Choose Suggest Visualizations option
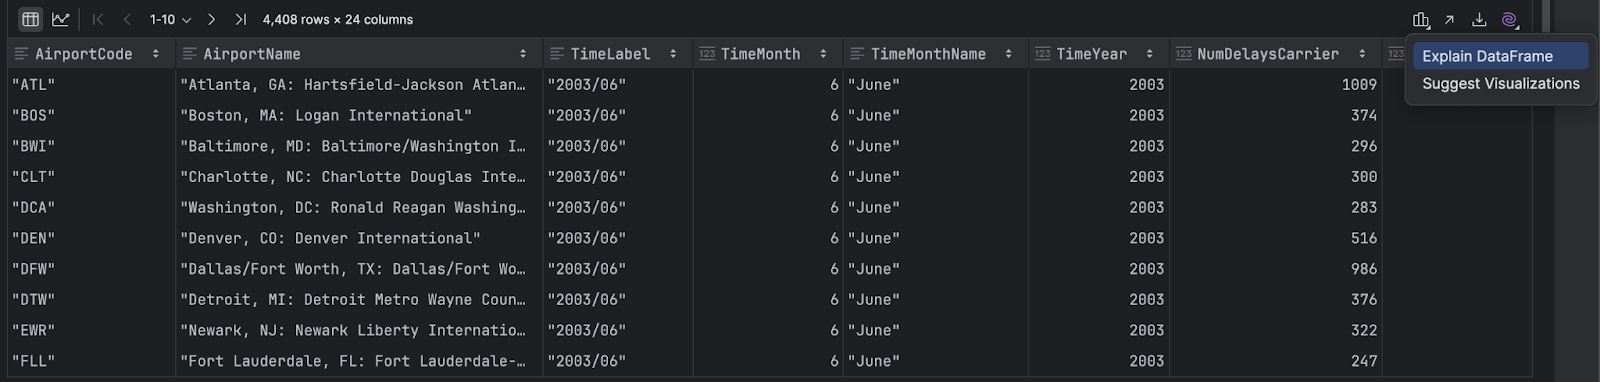The width and height of the screenshot is (1600, 382). point(1501,84)
